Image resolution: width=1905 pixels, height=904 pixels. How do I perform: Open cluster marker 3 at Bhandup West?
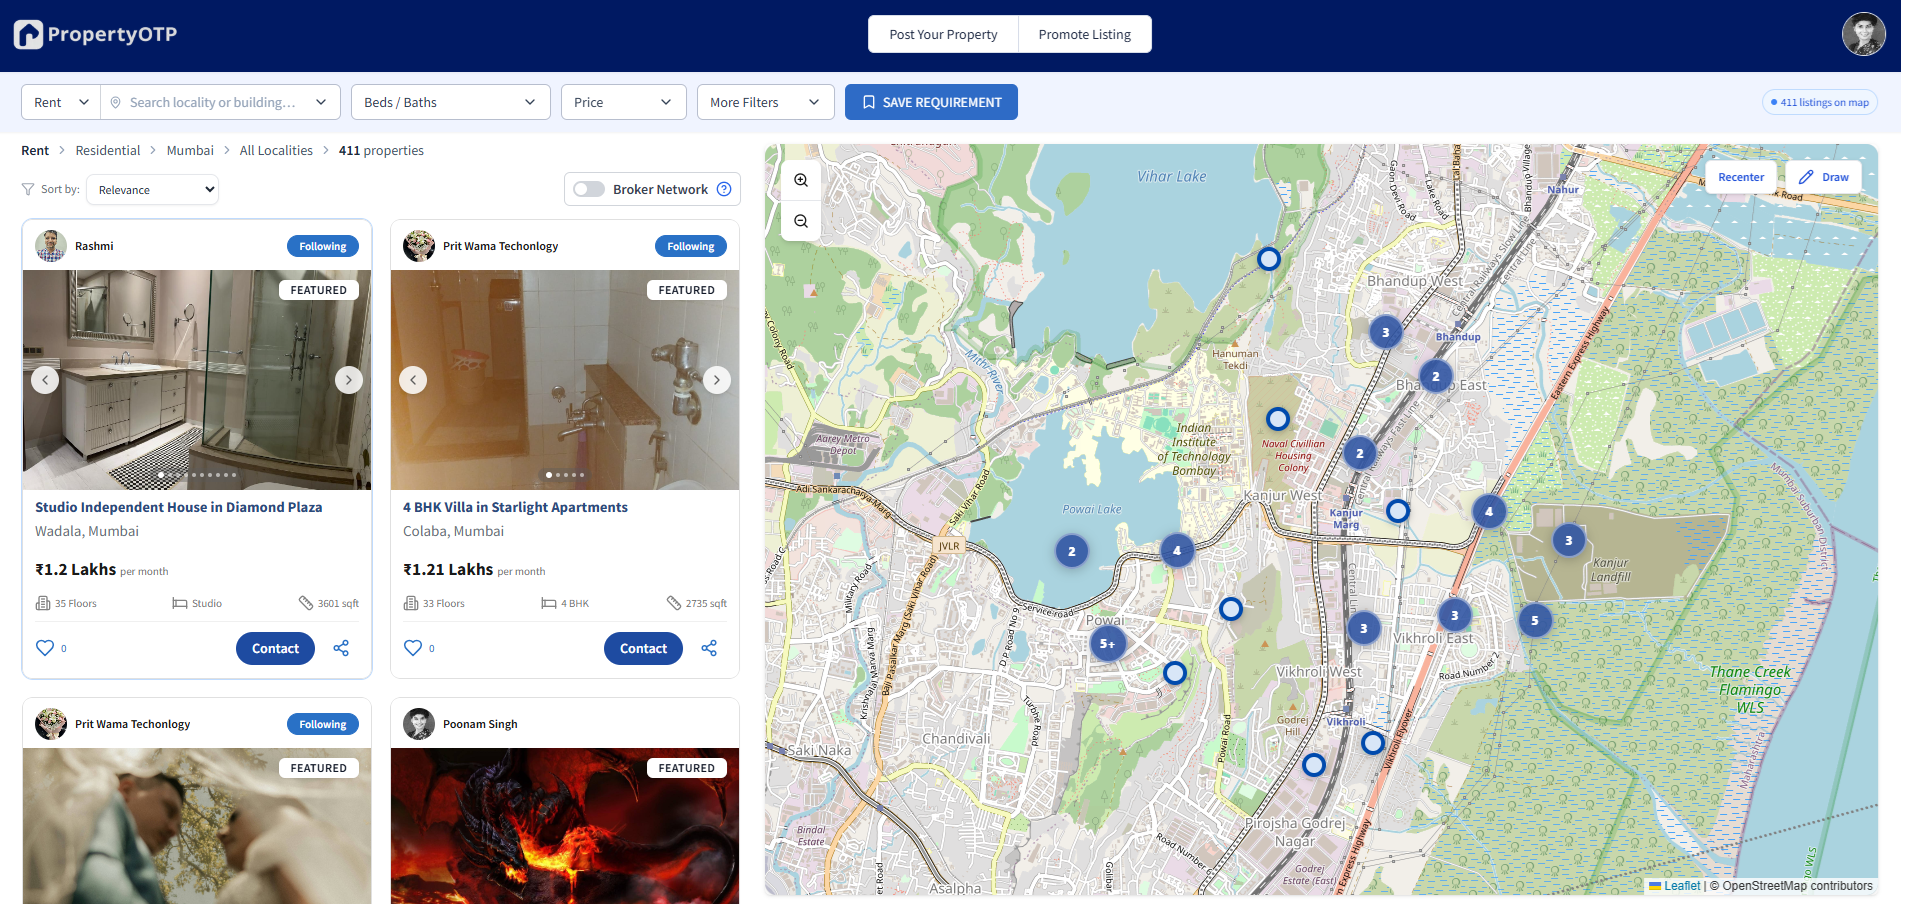pos(1385,333)
